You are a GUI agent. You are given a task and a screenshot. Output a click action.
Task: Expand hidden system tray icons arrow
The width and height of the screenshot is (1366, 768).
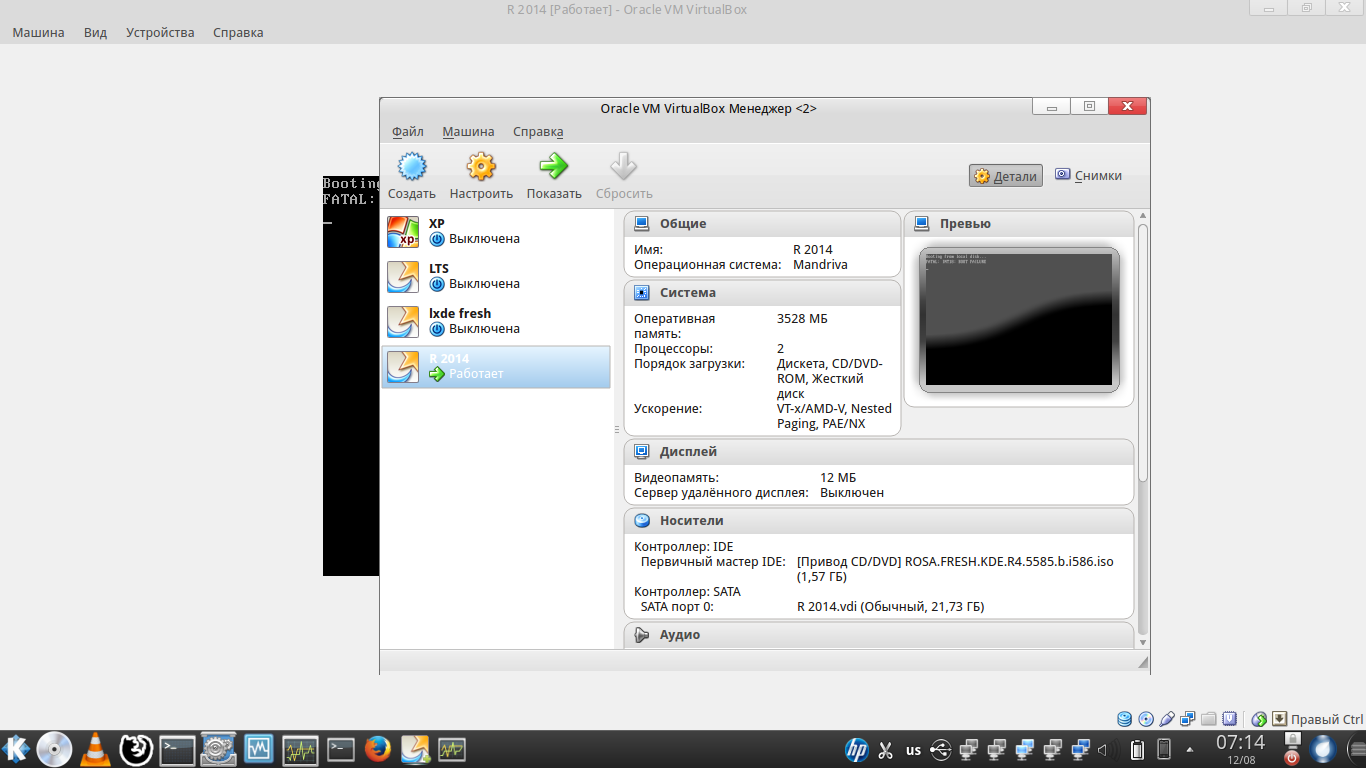[1190, 749]
